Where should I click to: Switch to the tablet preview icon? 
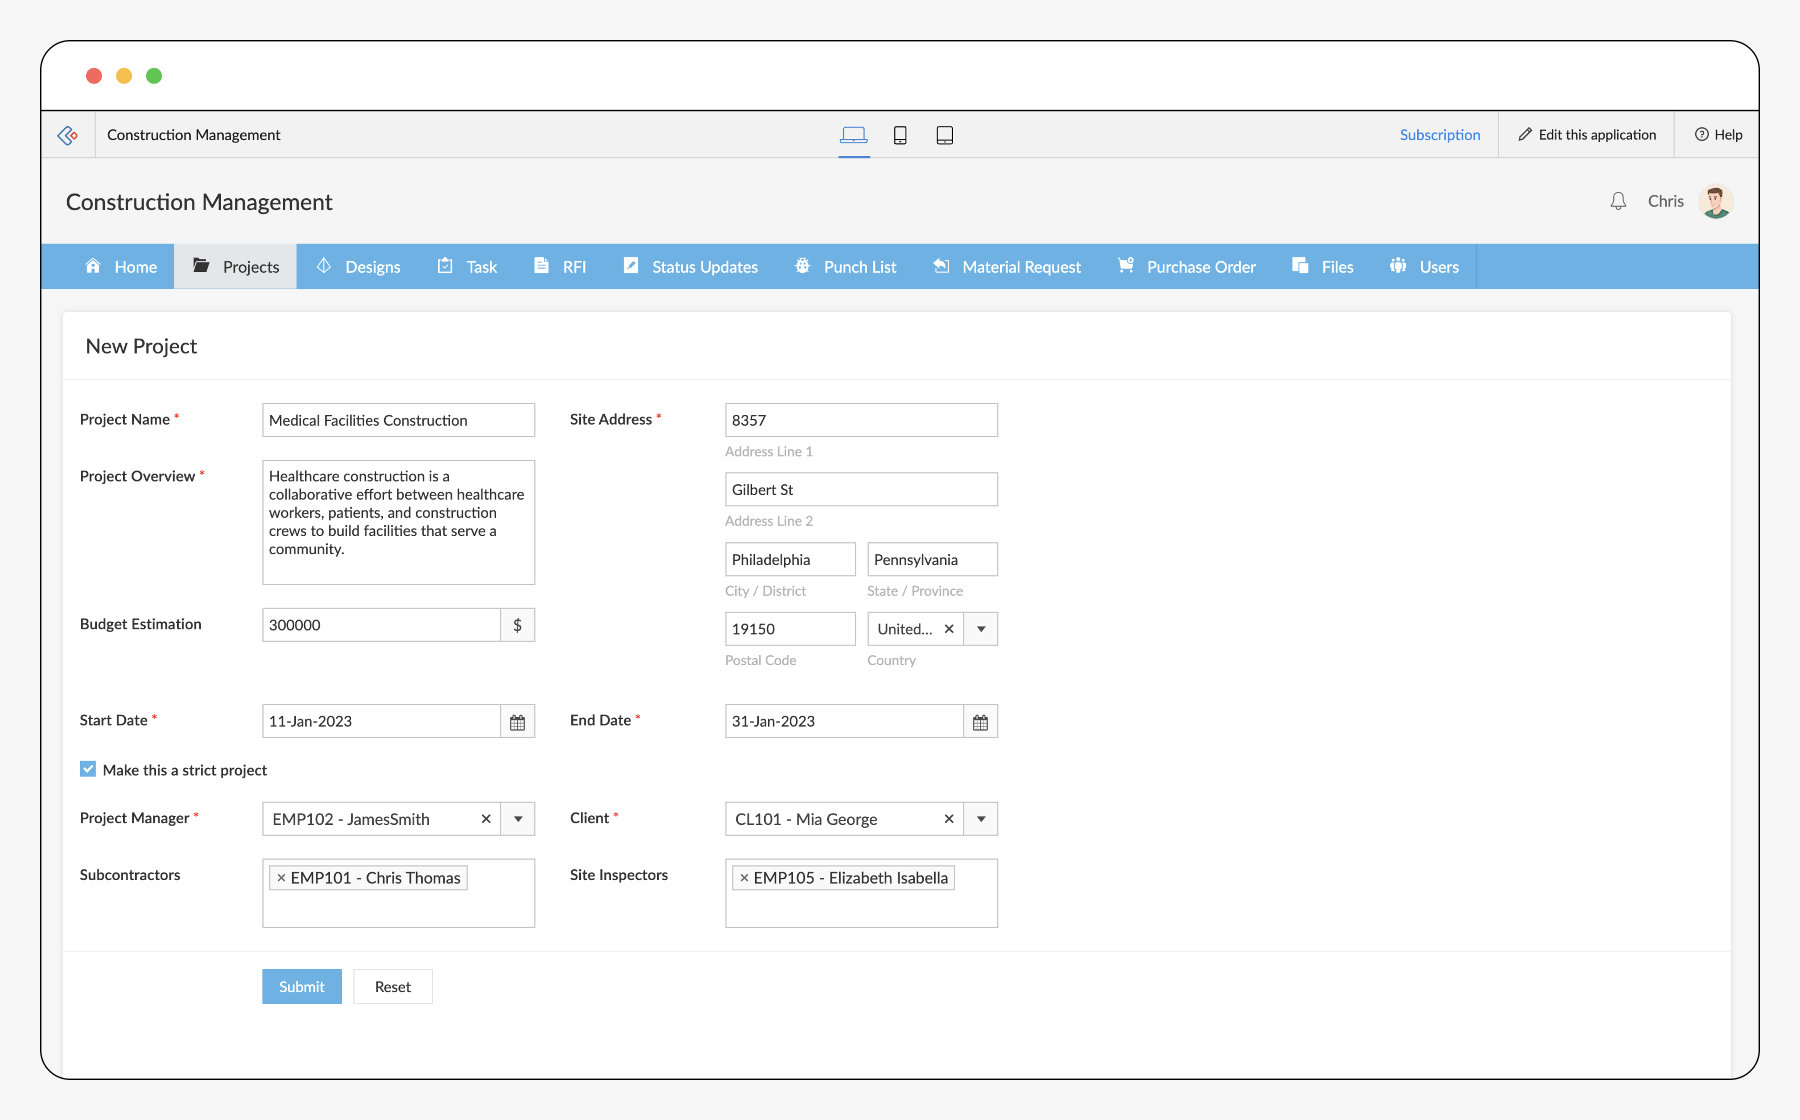pos(945,135)
